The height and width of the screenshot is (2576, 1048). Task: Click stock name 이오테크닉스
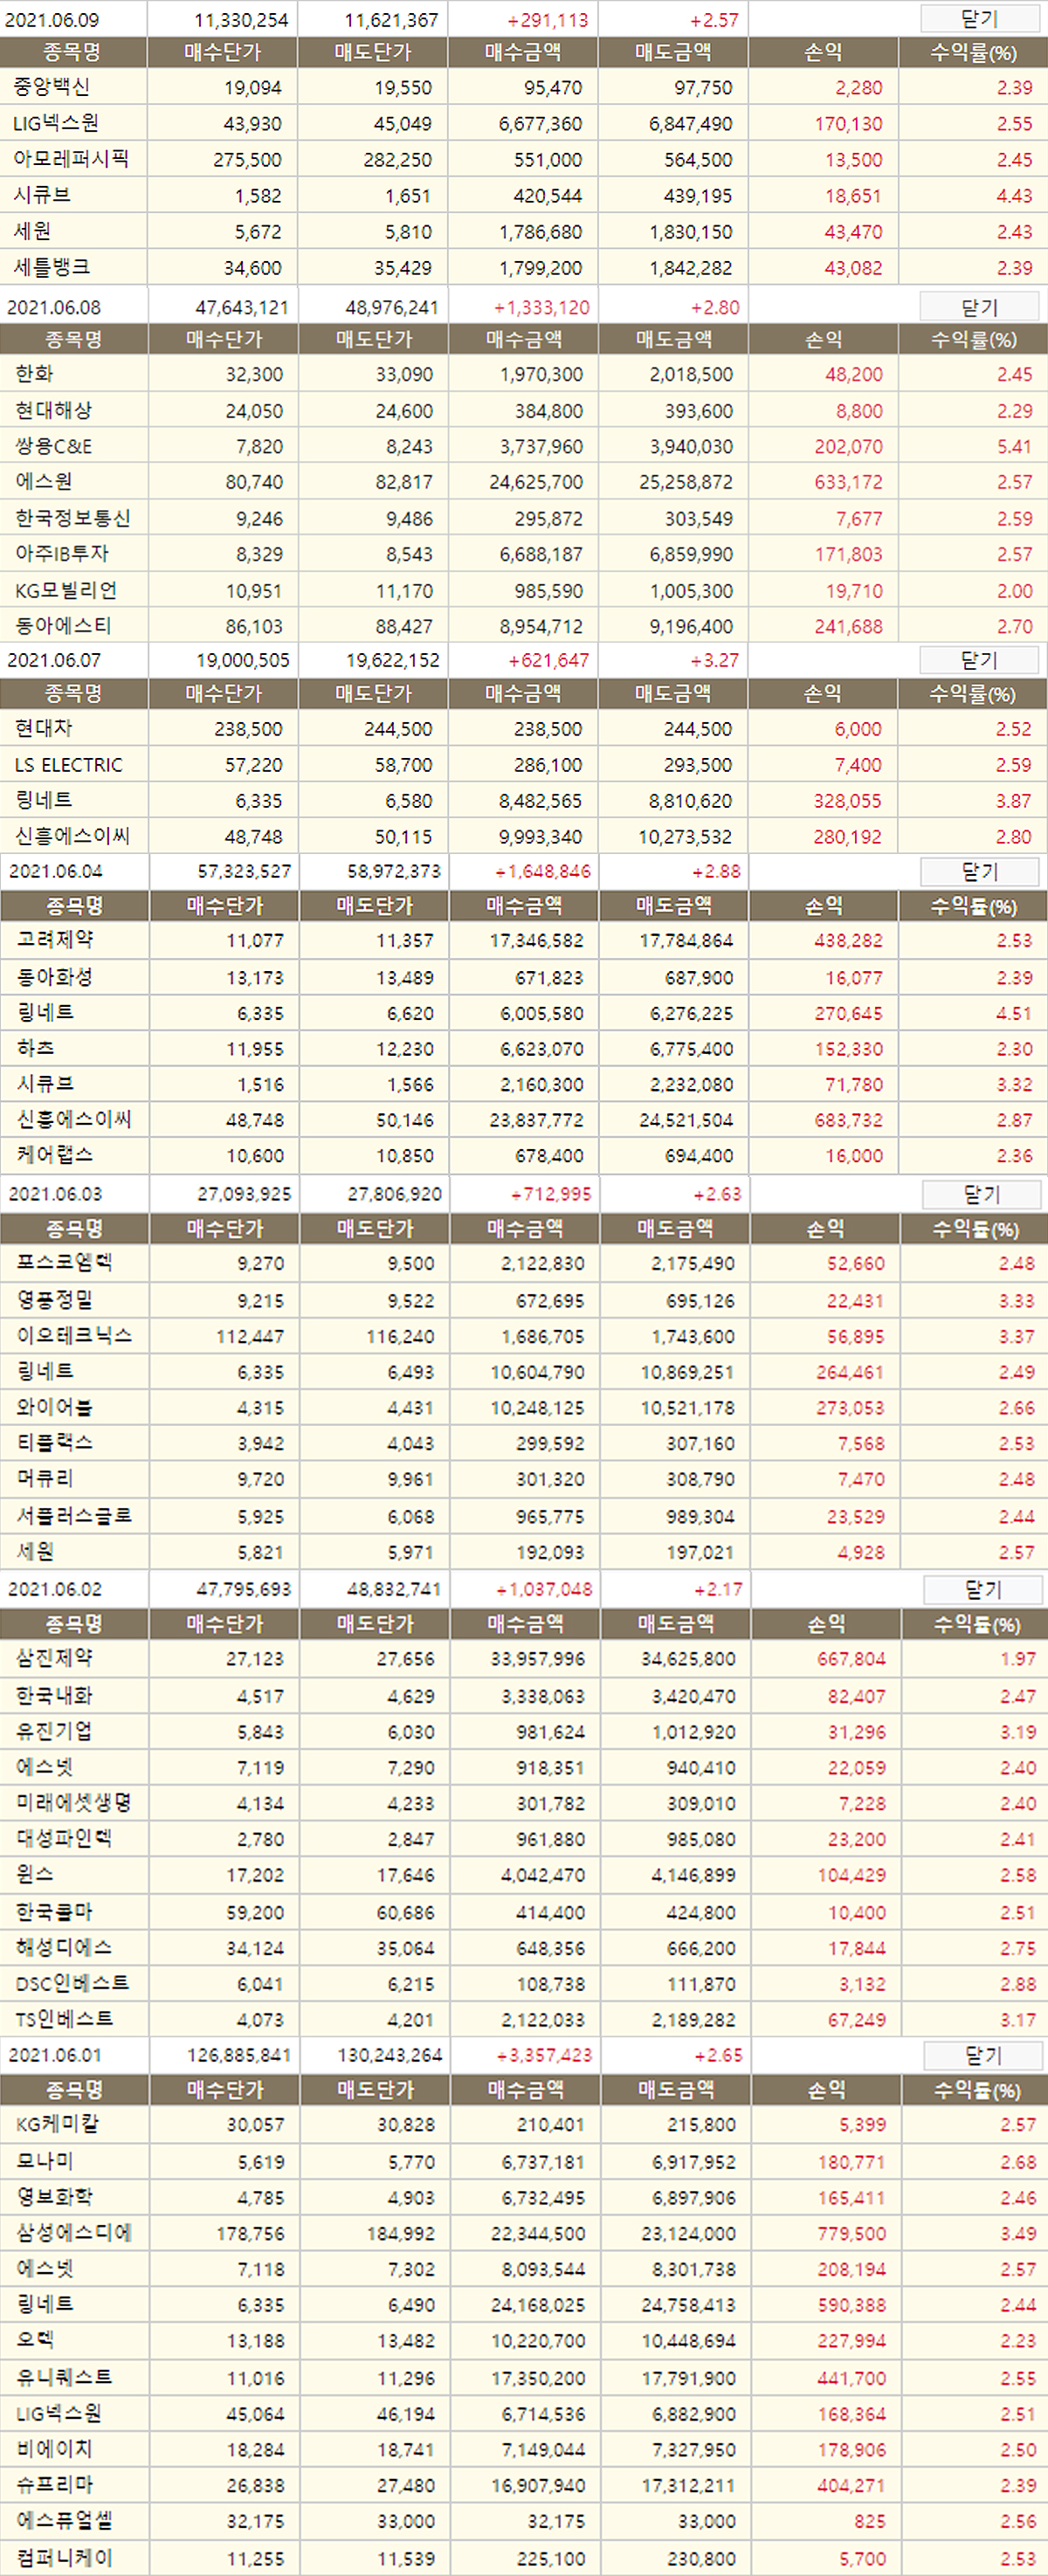point(74,1336)
